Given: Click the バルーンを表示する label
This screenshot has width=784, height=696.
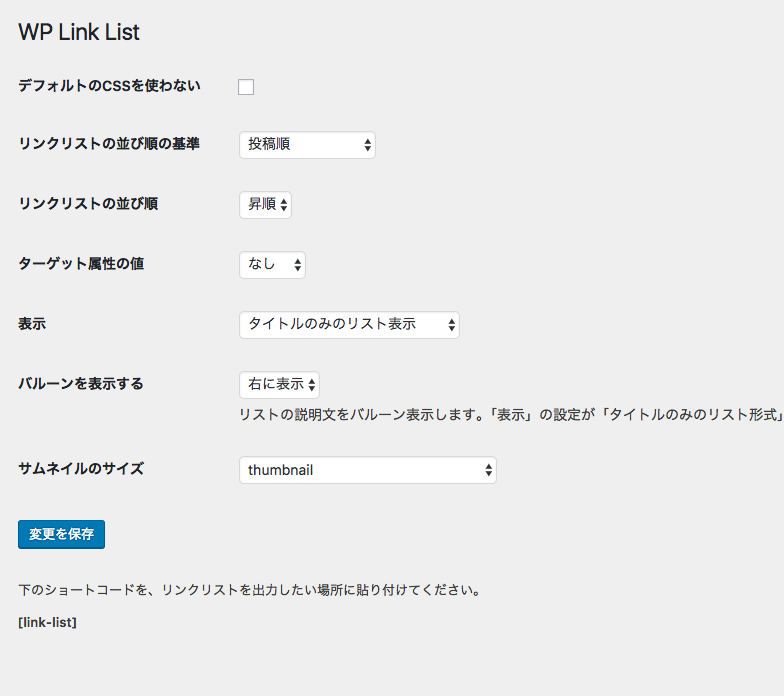Looking at the screenshot, I should tap(81, 384).
